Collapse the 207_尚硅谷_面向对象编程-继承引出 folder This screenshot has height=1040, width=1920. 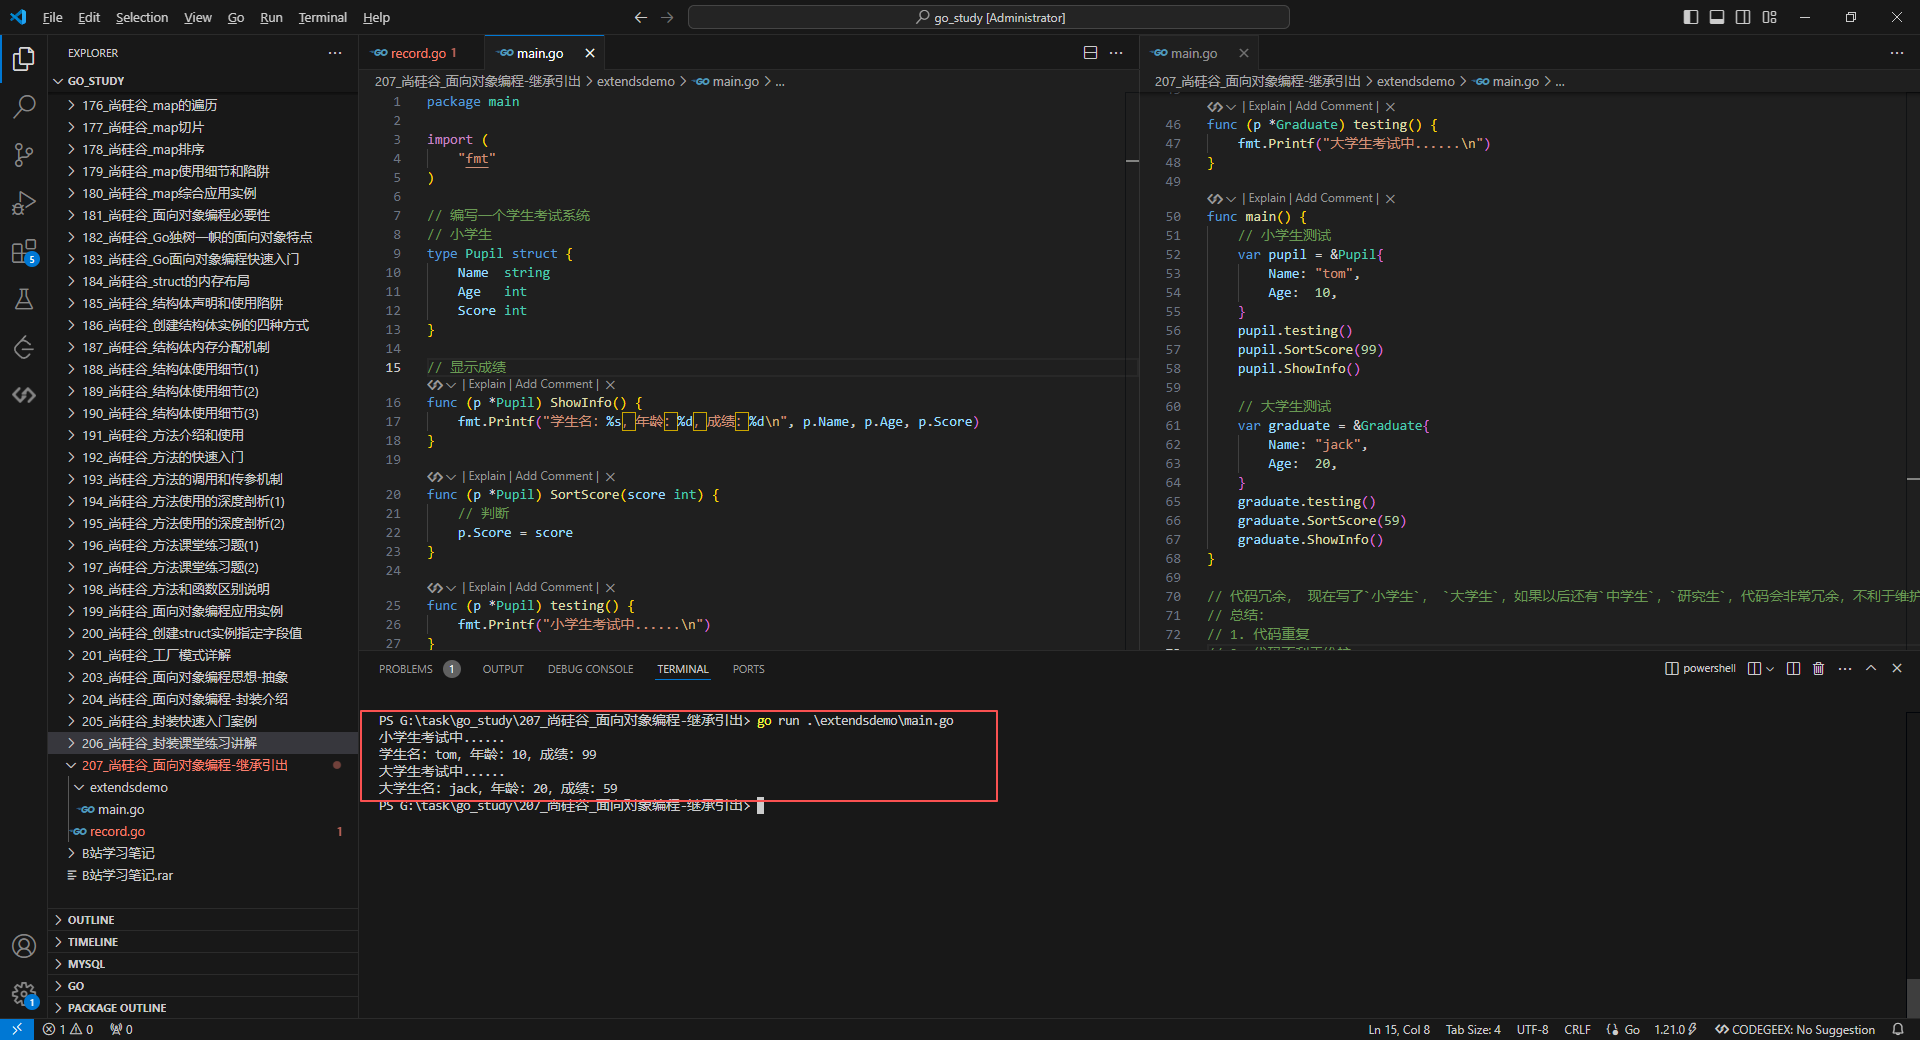pyautogui.click(x=205, y=765)
